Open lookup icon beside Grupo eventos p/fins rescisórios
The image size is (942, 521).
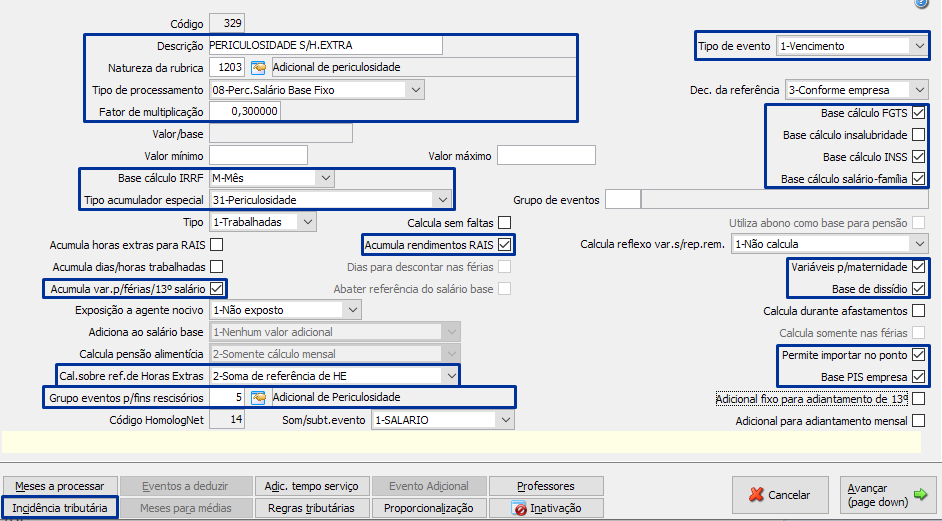[x=258, y=397]
